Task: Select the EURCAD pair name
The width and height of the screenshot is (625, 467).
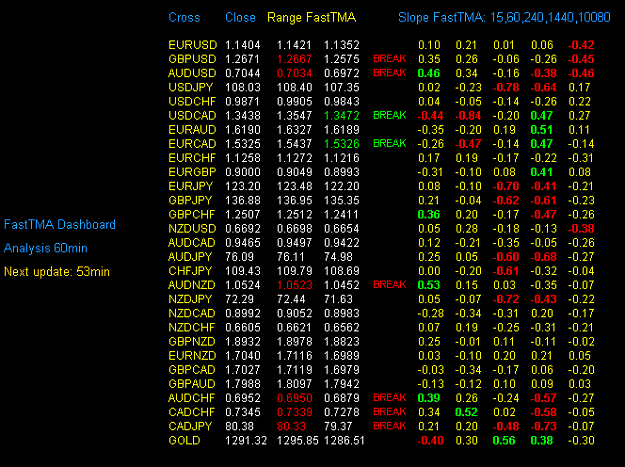Action: click(x=192, y=144)
